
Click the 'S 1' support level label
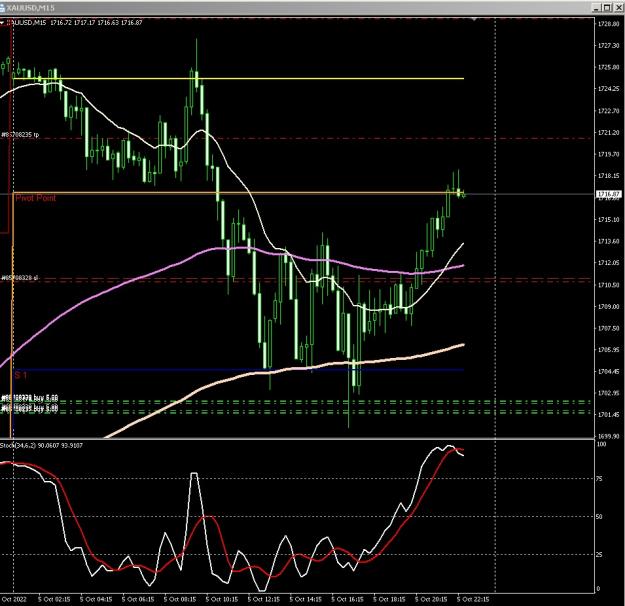21,375
